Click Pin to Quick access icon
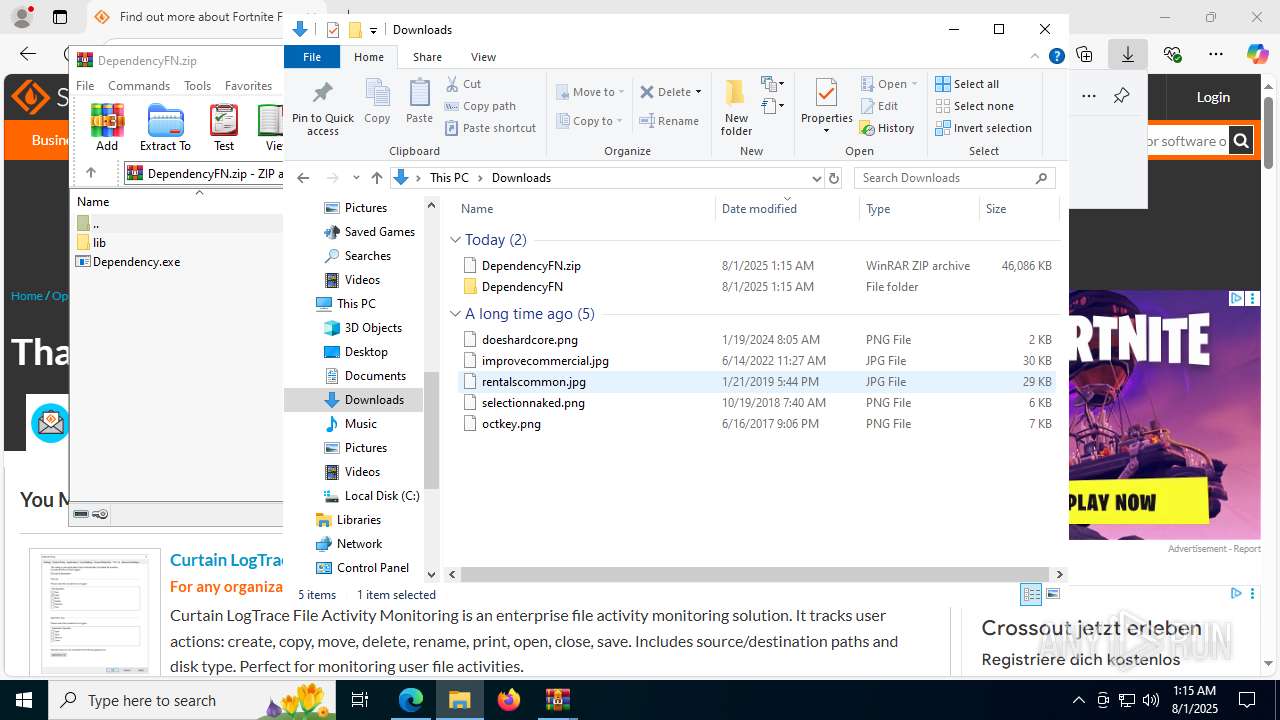This screenshot has height=720, width=1280. point(322,108)
